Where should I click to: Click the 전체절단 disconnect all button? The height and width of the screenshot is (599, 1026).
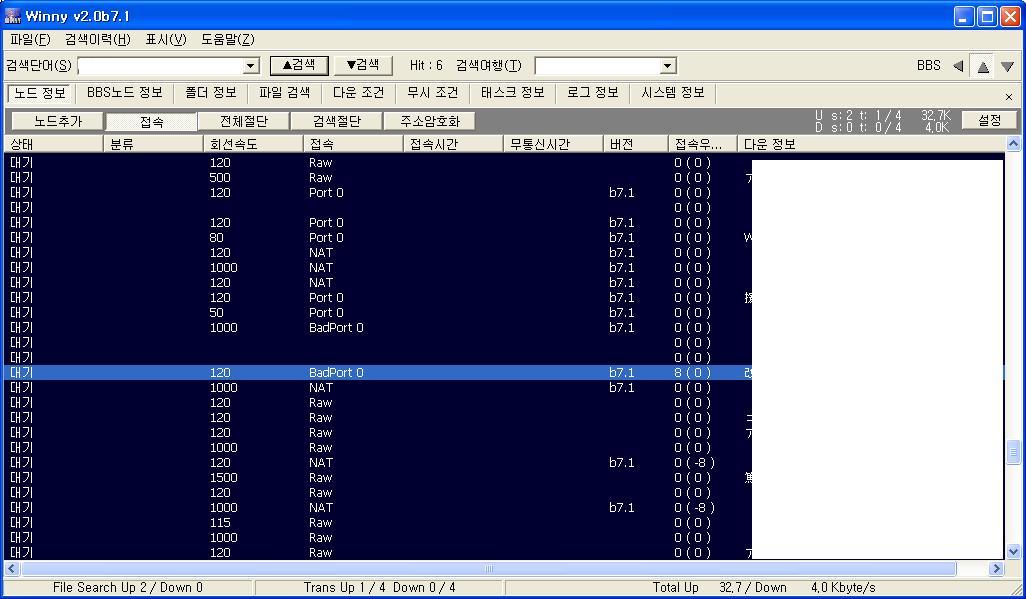tap(244, 121)
